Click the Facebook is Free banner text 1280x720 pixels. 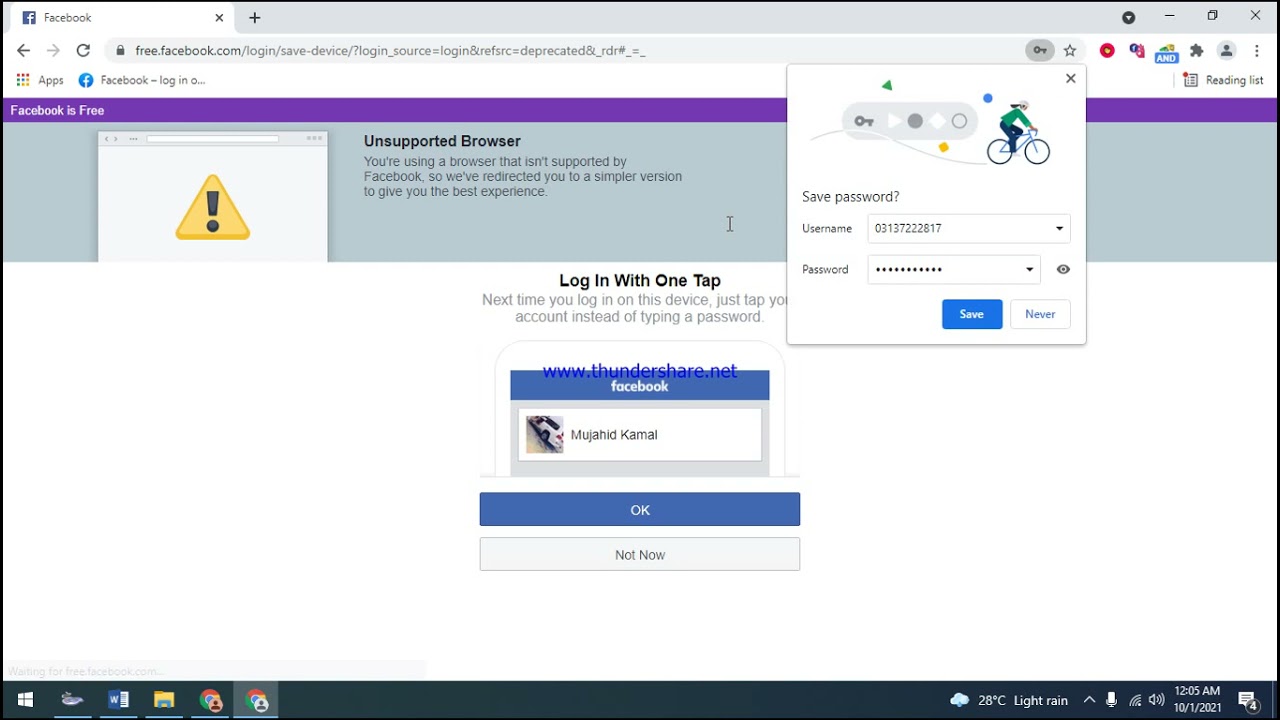pos(57,110)
